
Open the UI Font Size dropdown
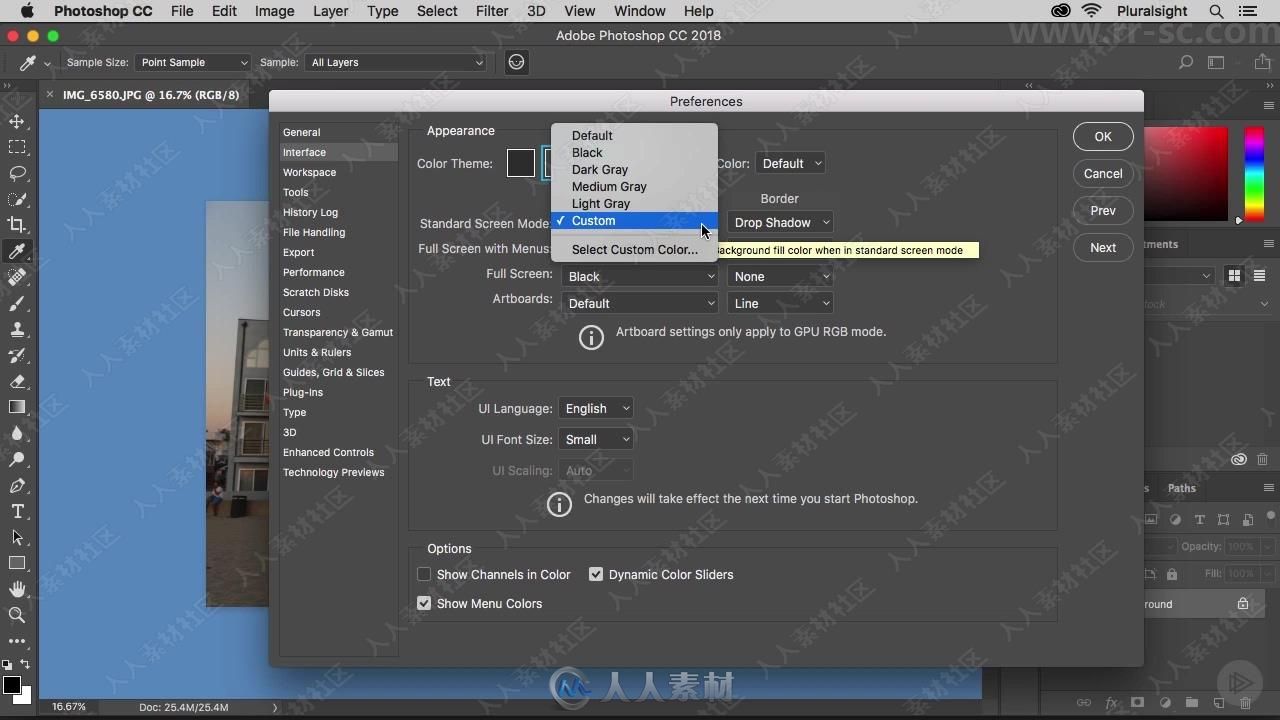coord(595,439)
